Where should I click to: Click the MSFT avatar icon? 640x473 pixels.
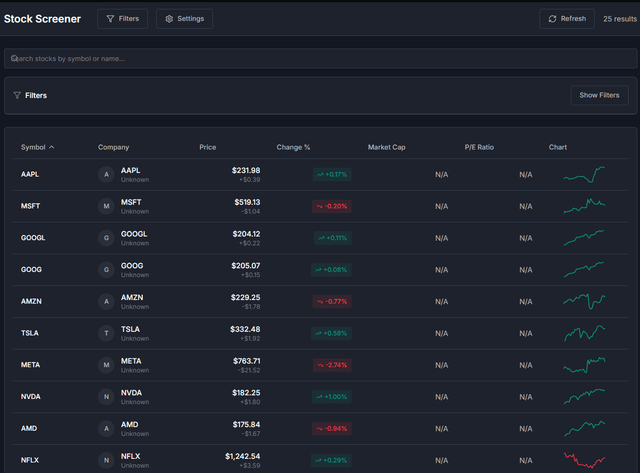click(x=106, y=206)
